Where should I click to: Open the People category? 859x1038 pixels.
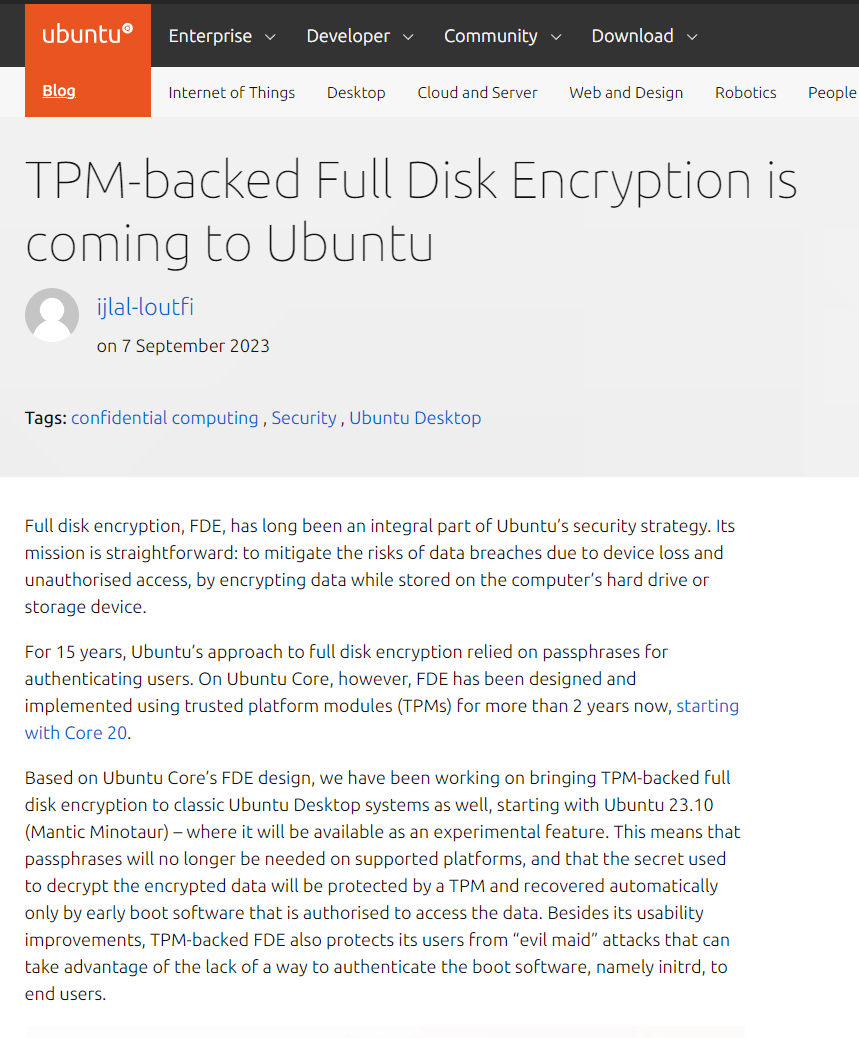(831, 93)
